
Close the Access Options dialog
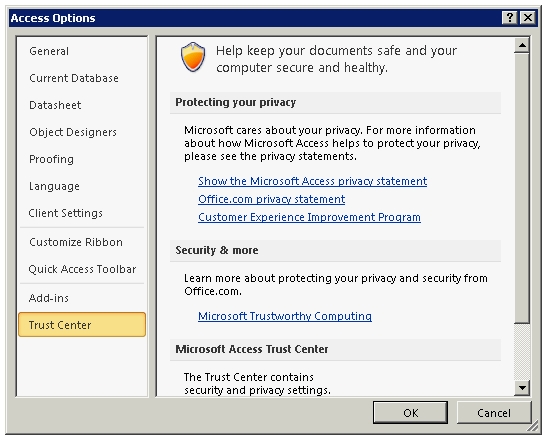click(x=528, y=17)
